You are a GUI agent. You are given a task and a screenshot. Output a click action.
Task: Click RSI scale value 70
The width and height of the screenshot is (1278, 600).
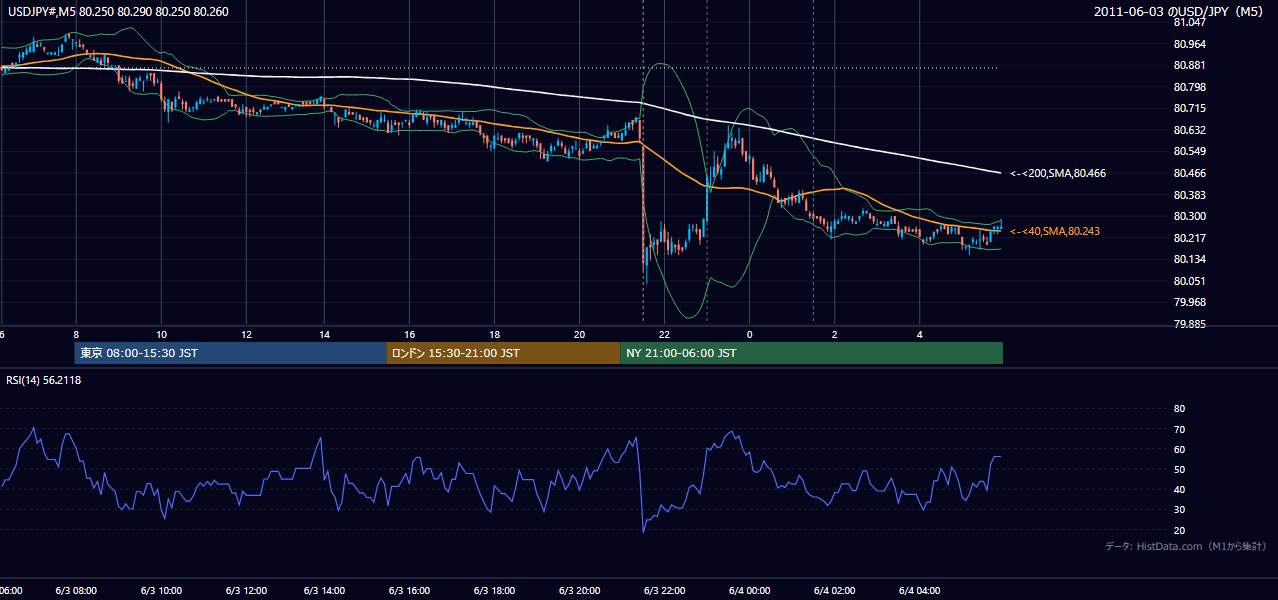(1179, 429)
